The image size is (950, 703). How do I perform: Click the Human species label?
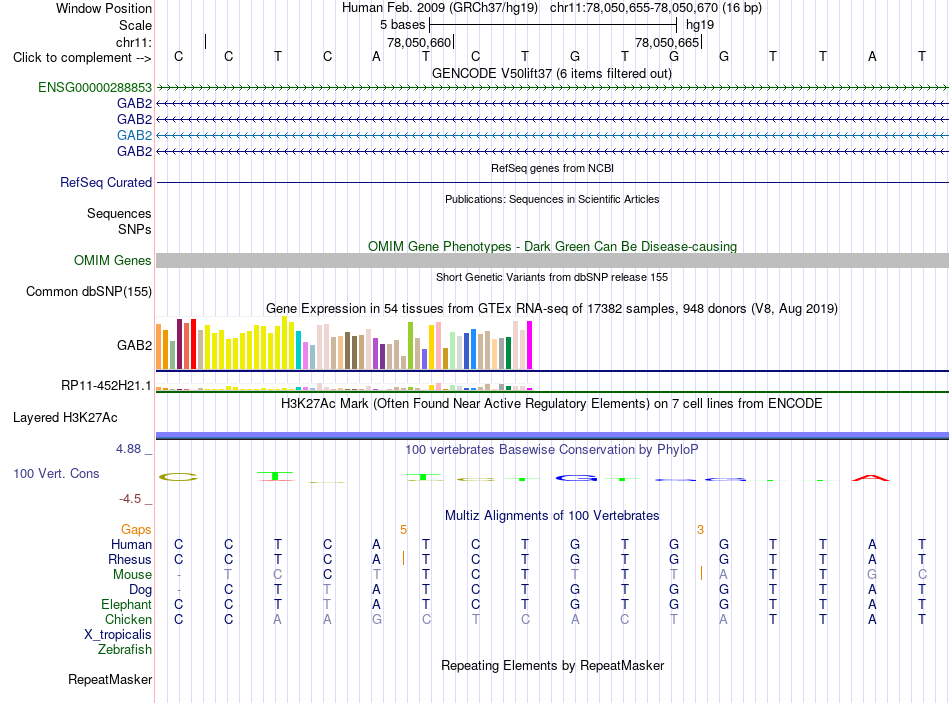pyautogui.click(x=131, y=544)
